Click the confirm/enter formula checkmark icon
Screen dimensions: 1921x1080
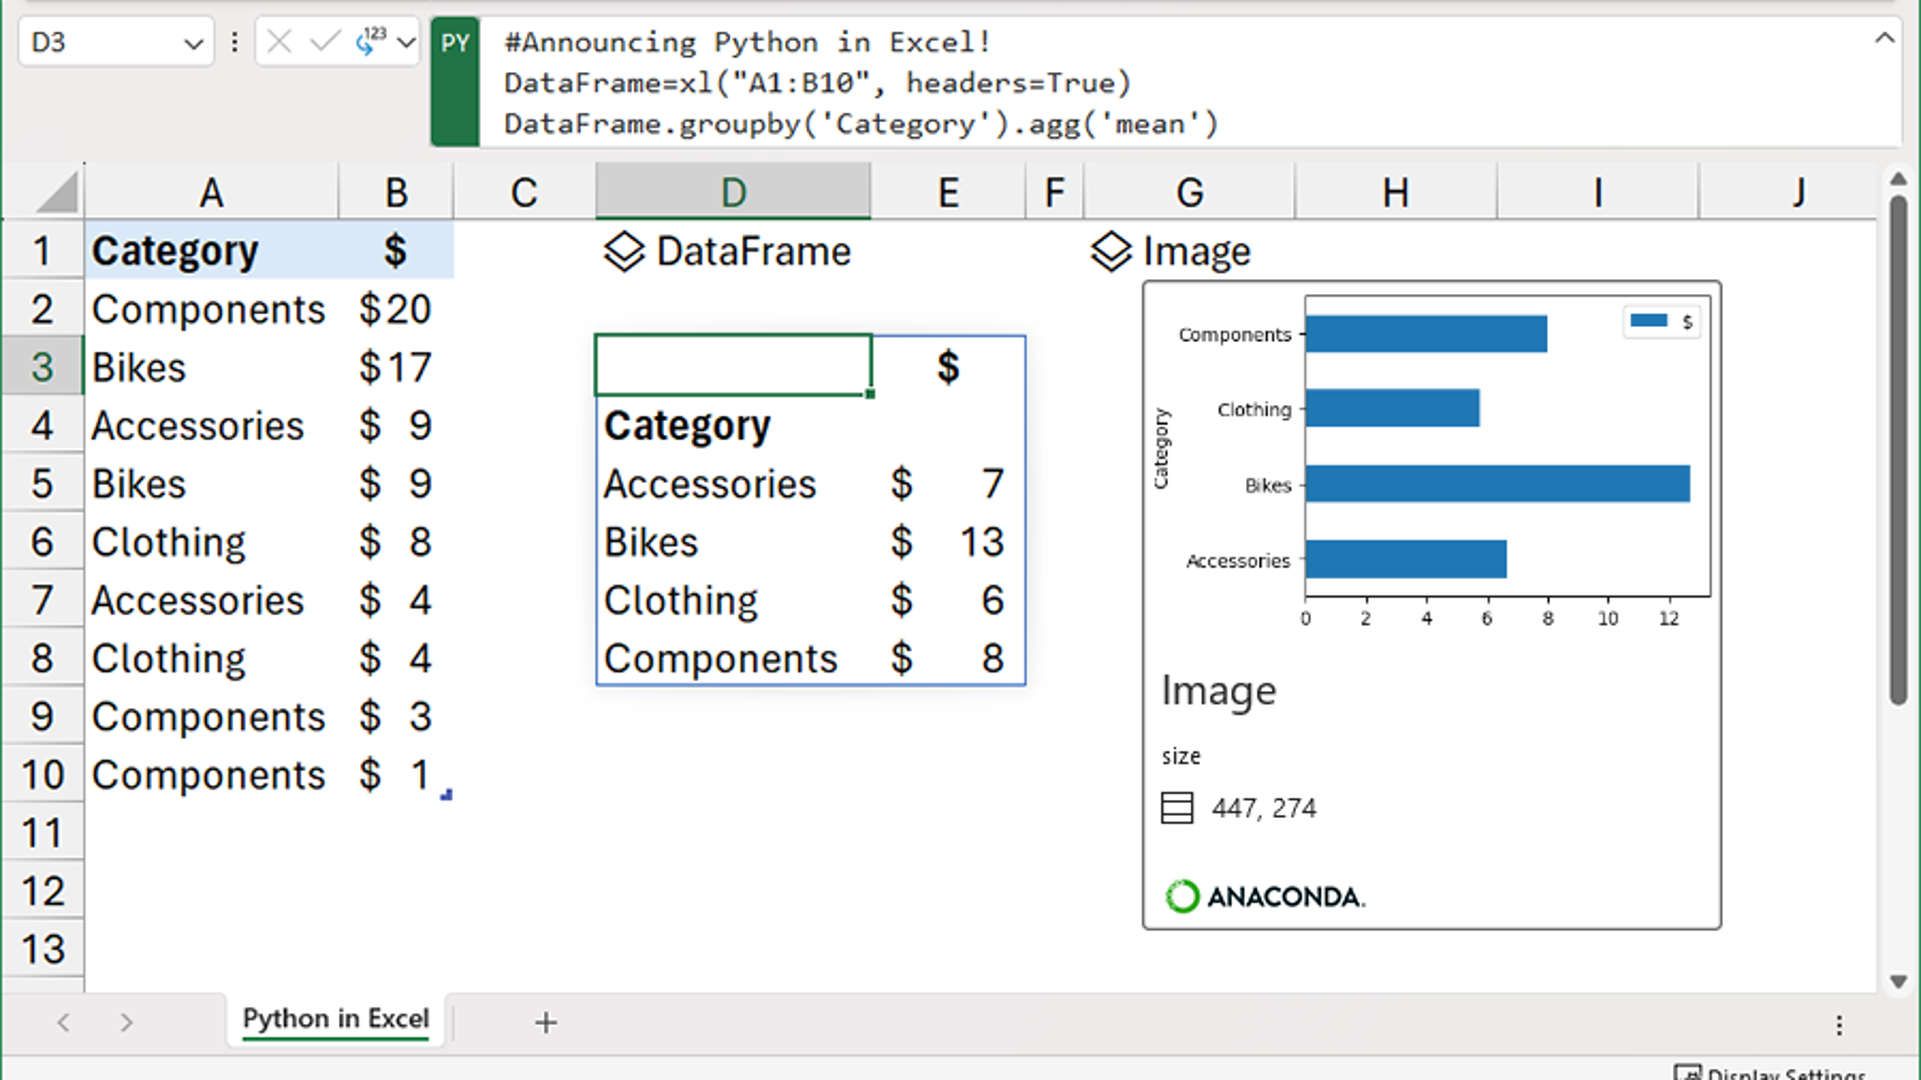point(322,42)
